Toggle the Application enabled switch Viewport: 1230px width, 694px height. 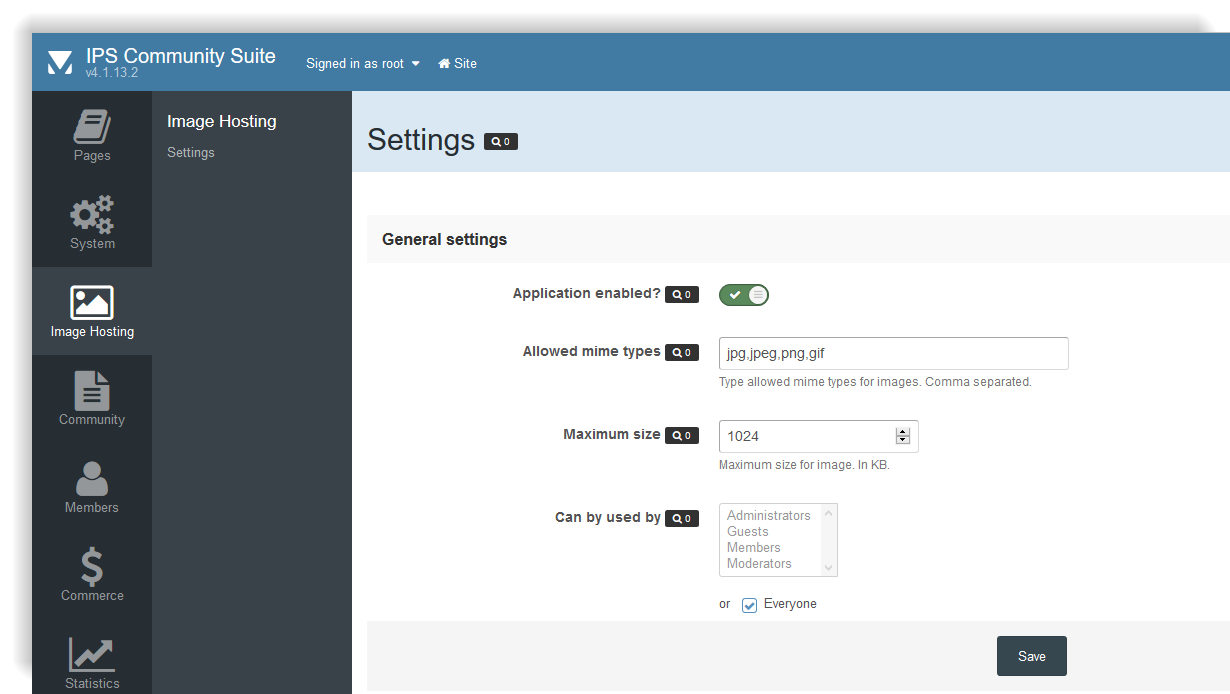744,295
